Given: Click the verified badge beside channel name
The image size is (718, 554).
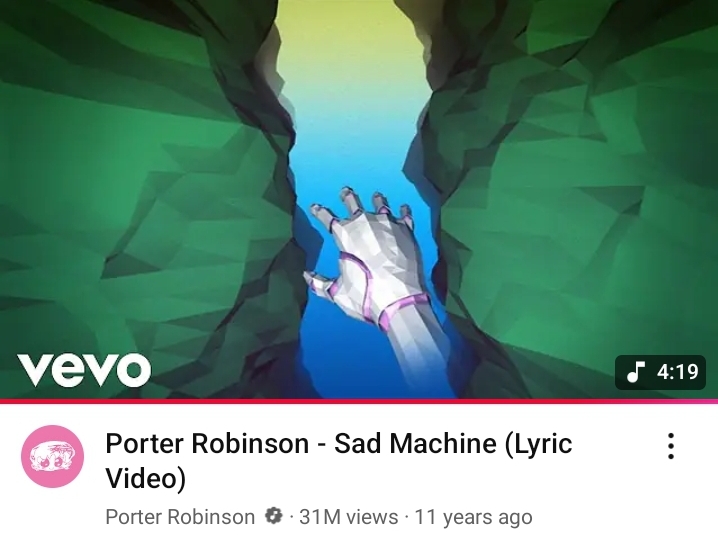Looking at the screenshot, I should pos(273,516).
